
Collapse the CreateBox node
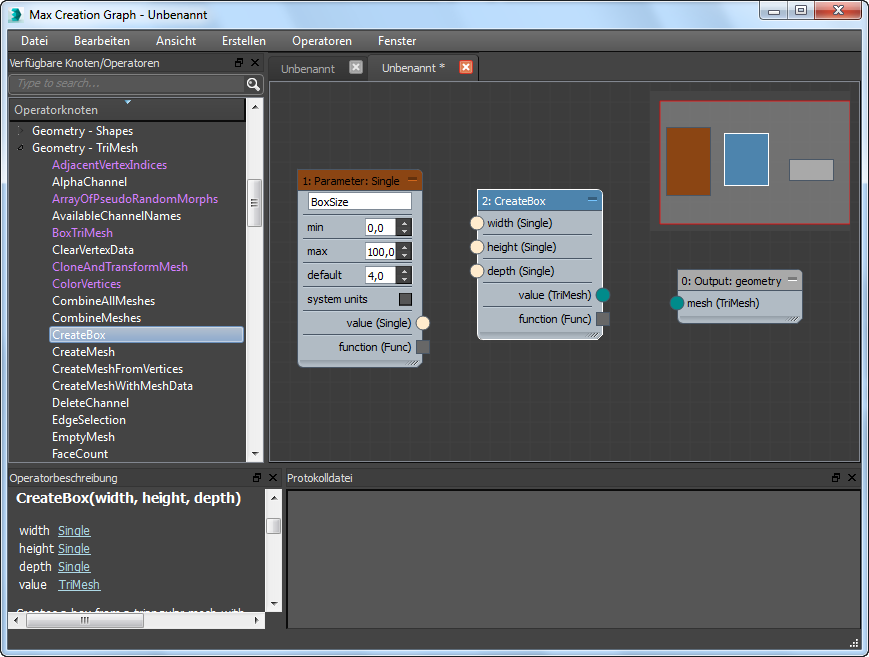(x=592, y=199)
